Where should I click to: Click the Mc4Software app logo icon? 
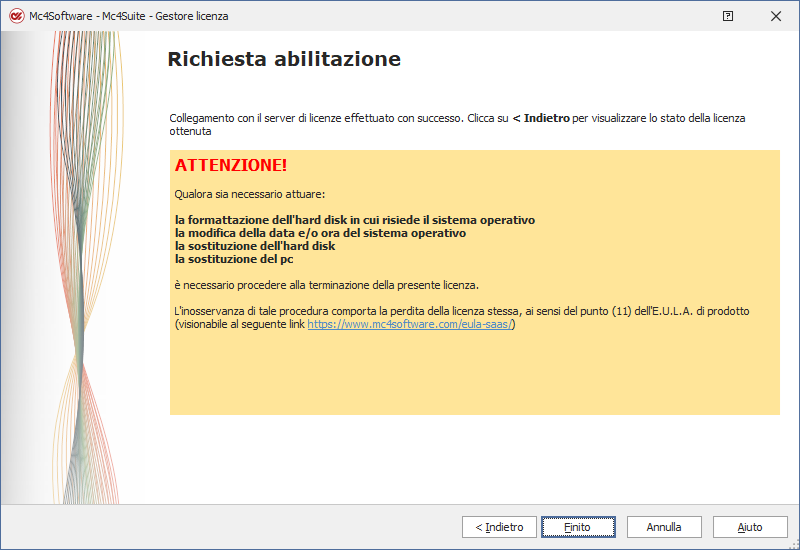click(16, 16)
